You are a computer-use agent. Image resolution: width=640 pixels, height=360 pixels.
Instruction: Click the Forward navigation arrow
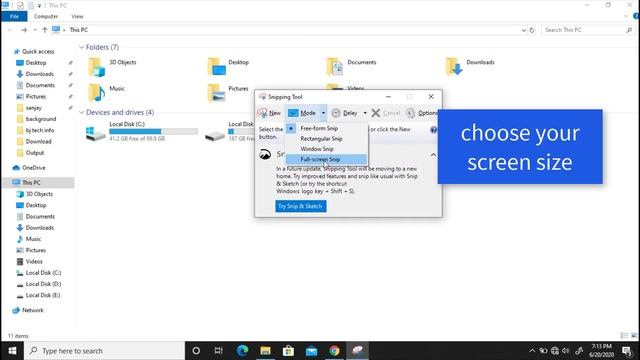click(x=24, y=30)
